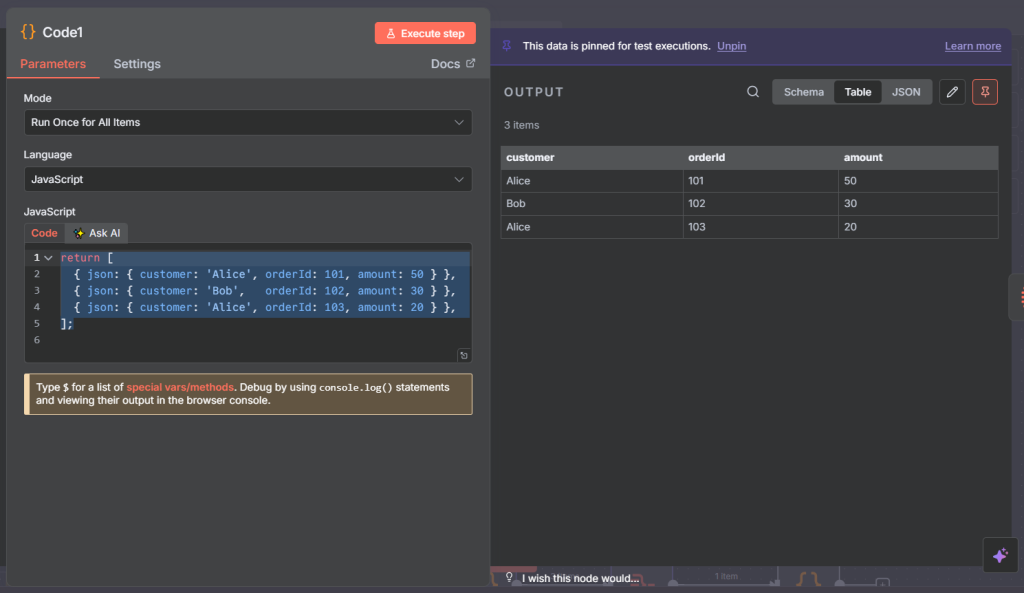
Task: Click the lightbulb icon beside 'I wish this node would'
Action: (509, 577)
